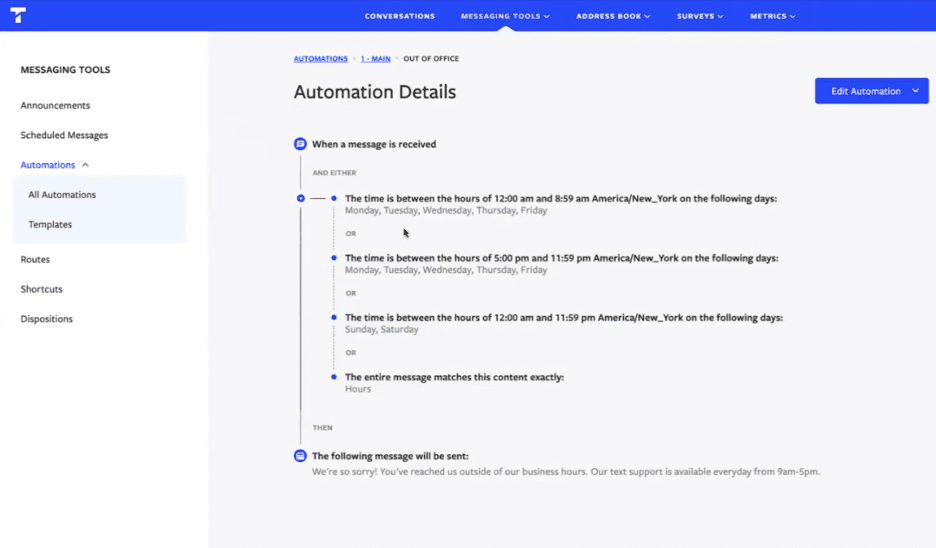The width and height of the screenshot is (936, 548).
Task: Open Announcements in the sidebar
Action: coord(55,106)
